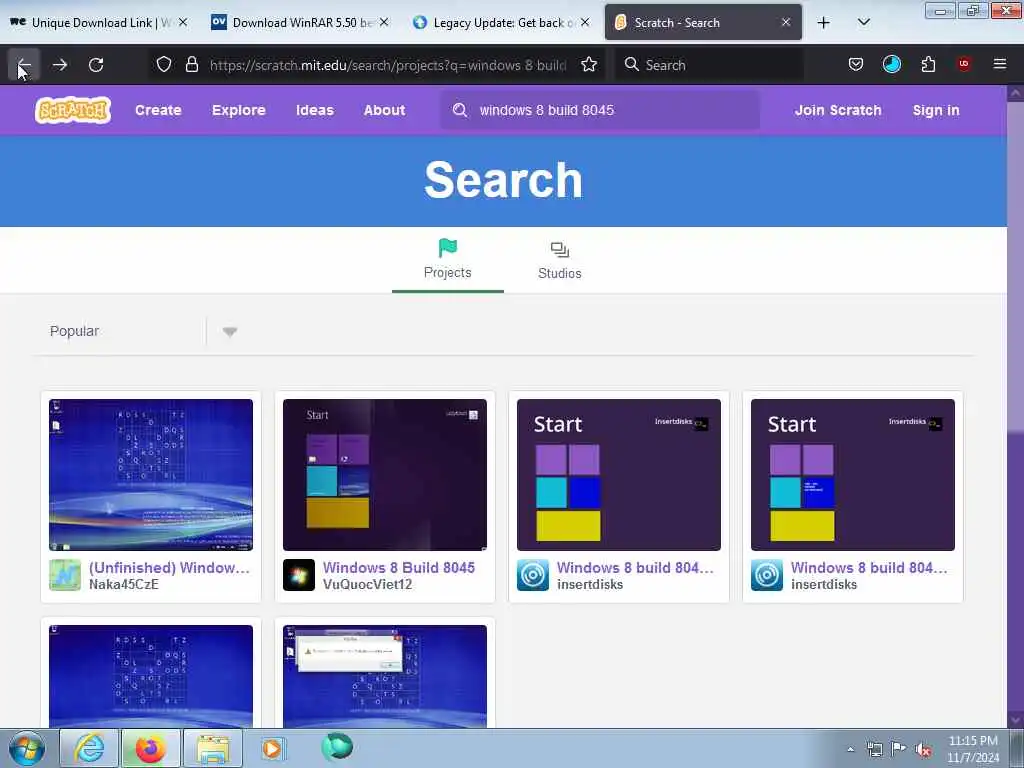Open Windows 8 Build 8045 project title link
1024x768 pixels.
point(399,568)
